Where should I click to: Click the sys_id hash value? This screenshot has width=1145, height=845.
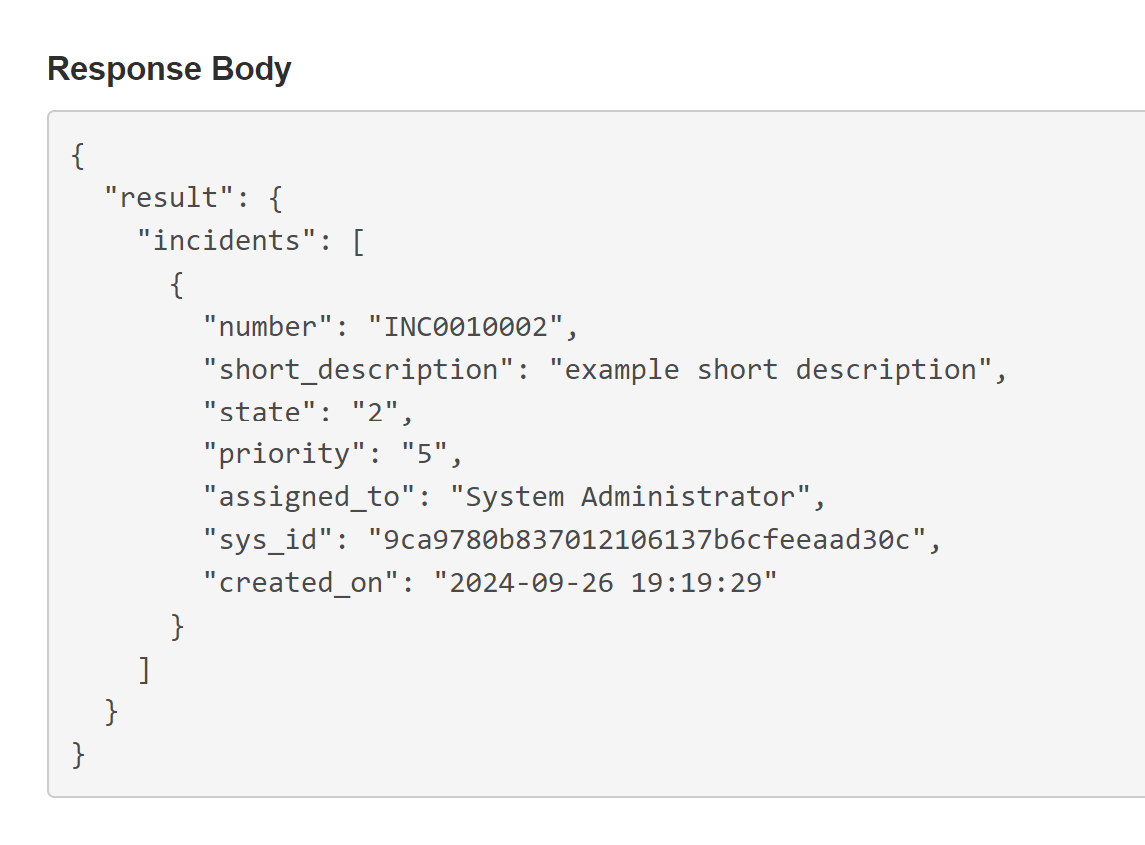coord(647,540)
